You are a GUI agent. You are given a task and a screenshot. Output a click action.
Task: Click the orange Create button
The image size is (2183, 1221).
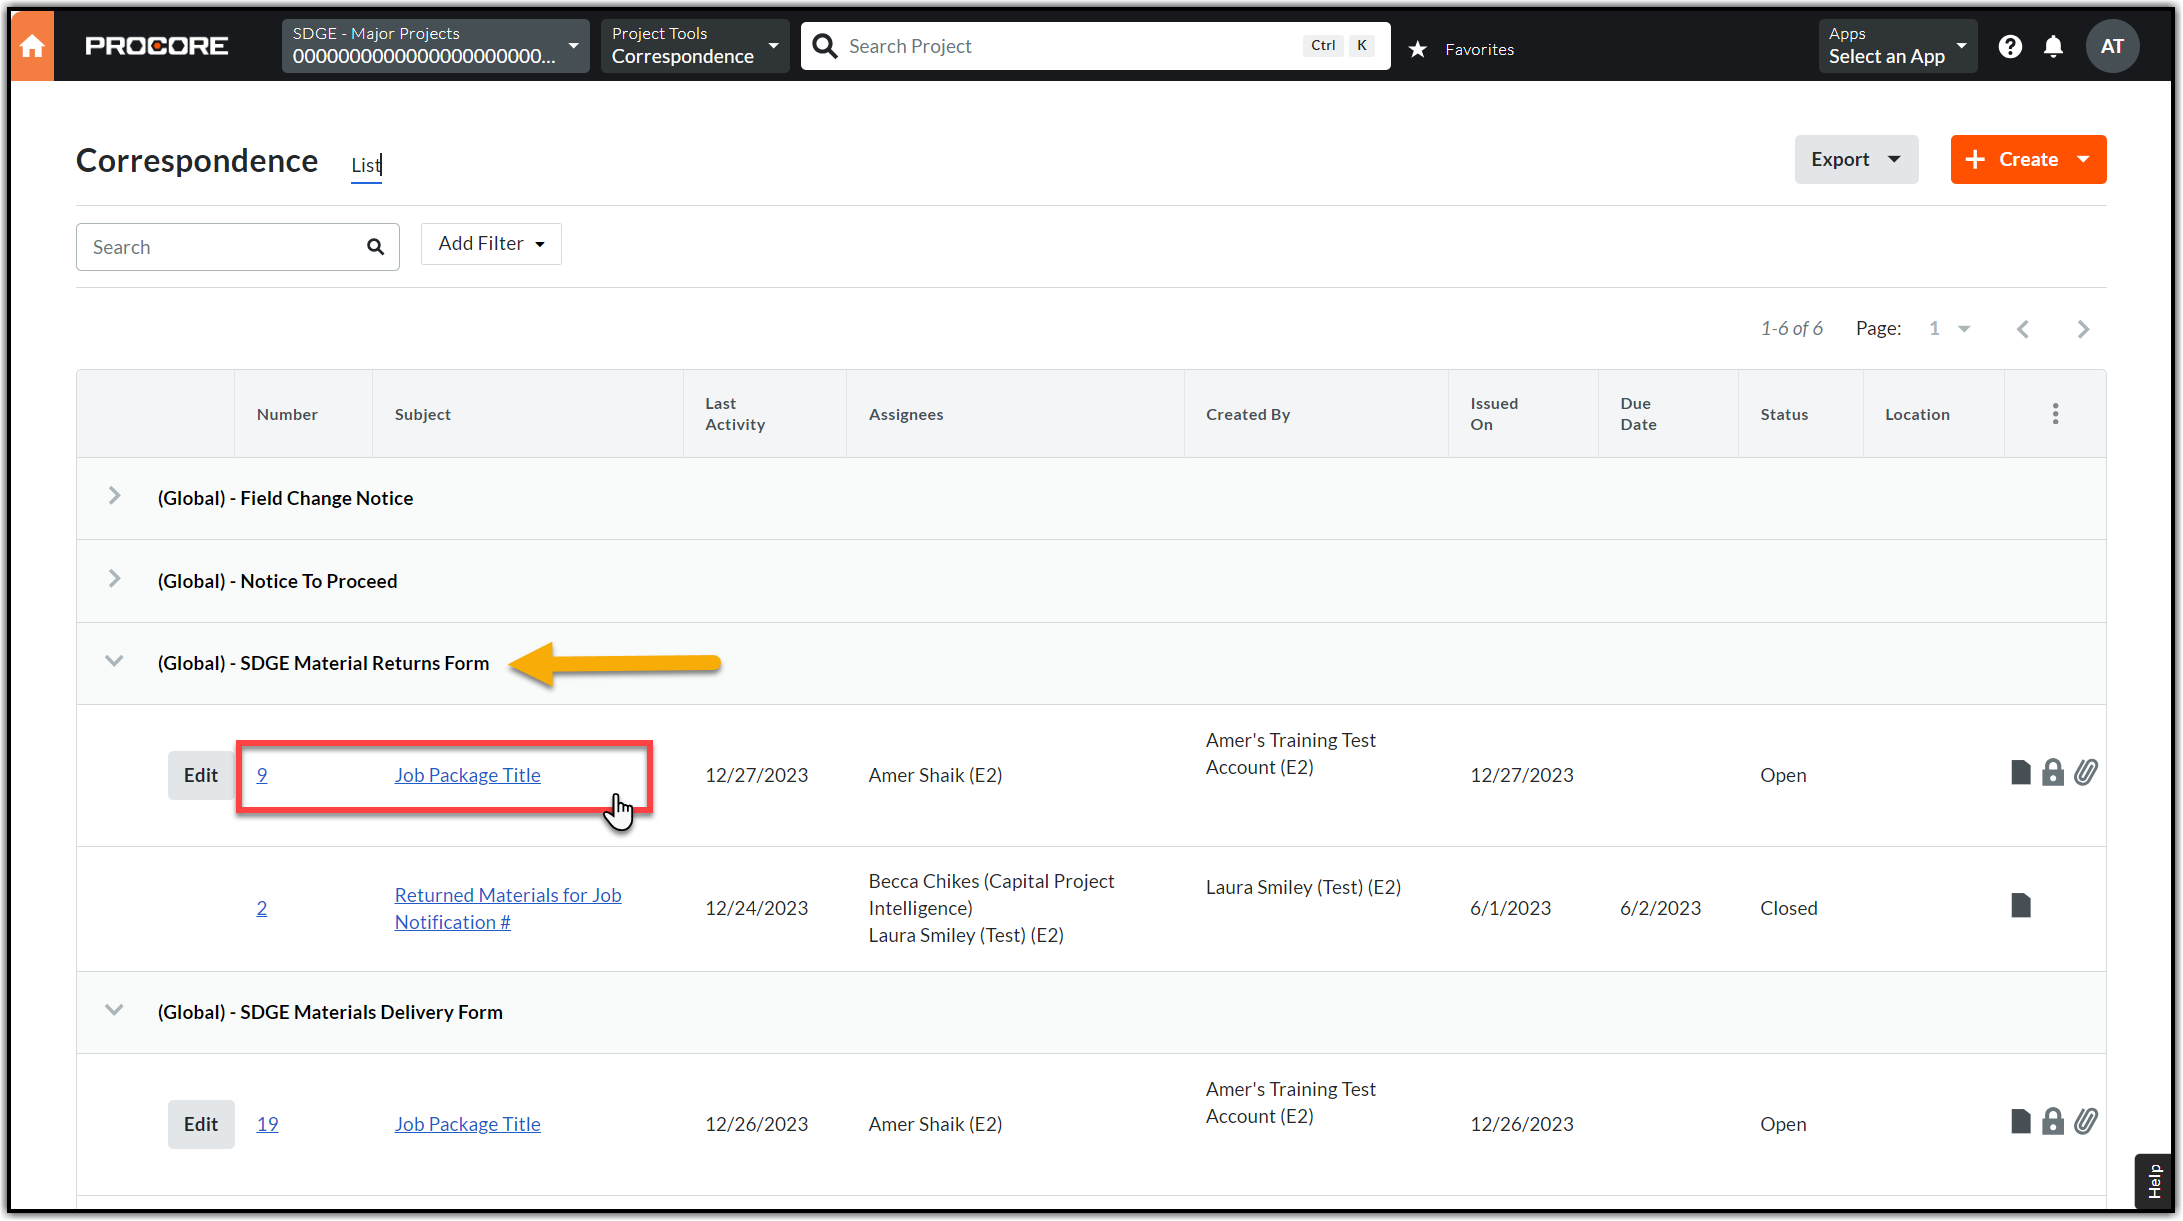(x=2027, y=160)
